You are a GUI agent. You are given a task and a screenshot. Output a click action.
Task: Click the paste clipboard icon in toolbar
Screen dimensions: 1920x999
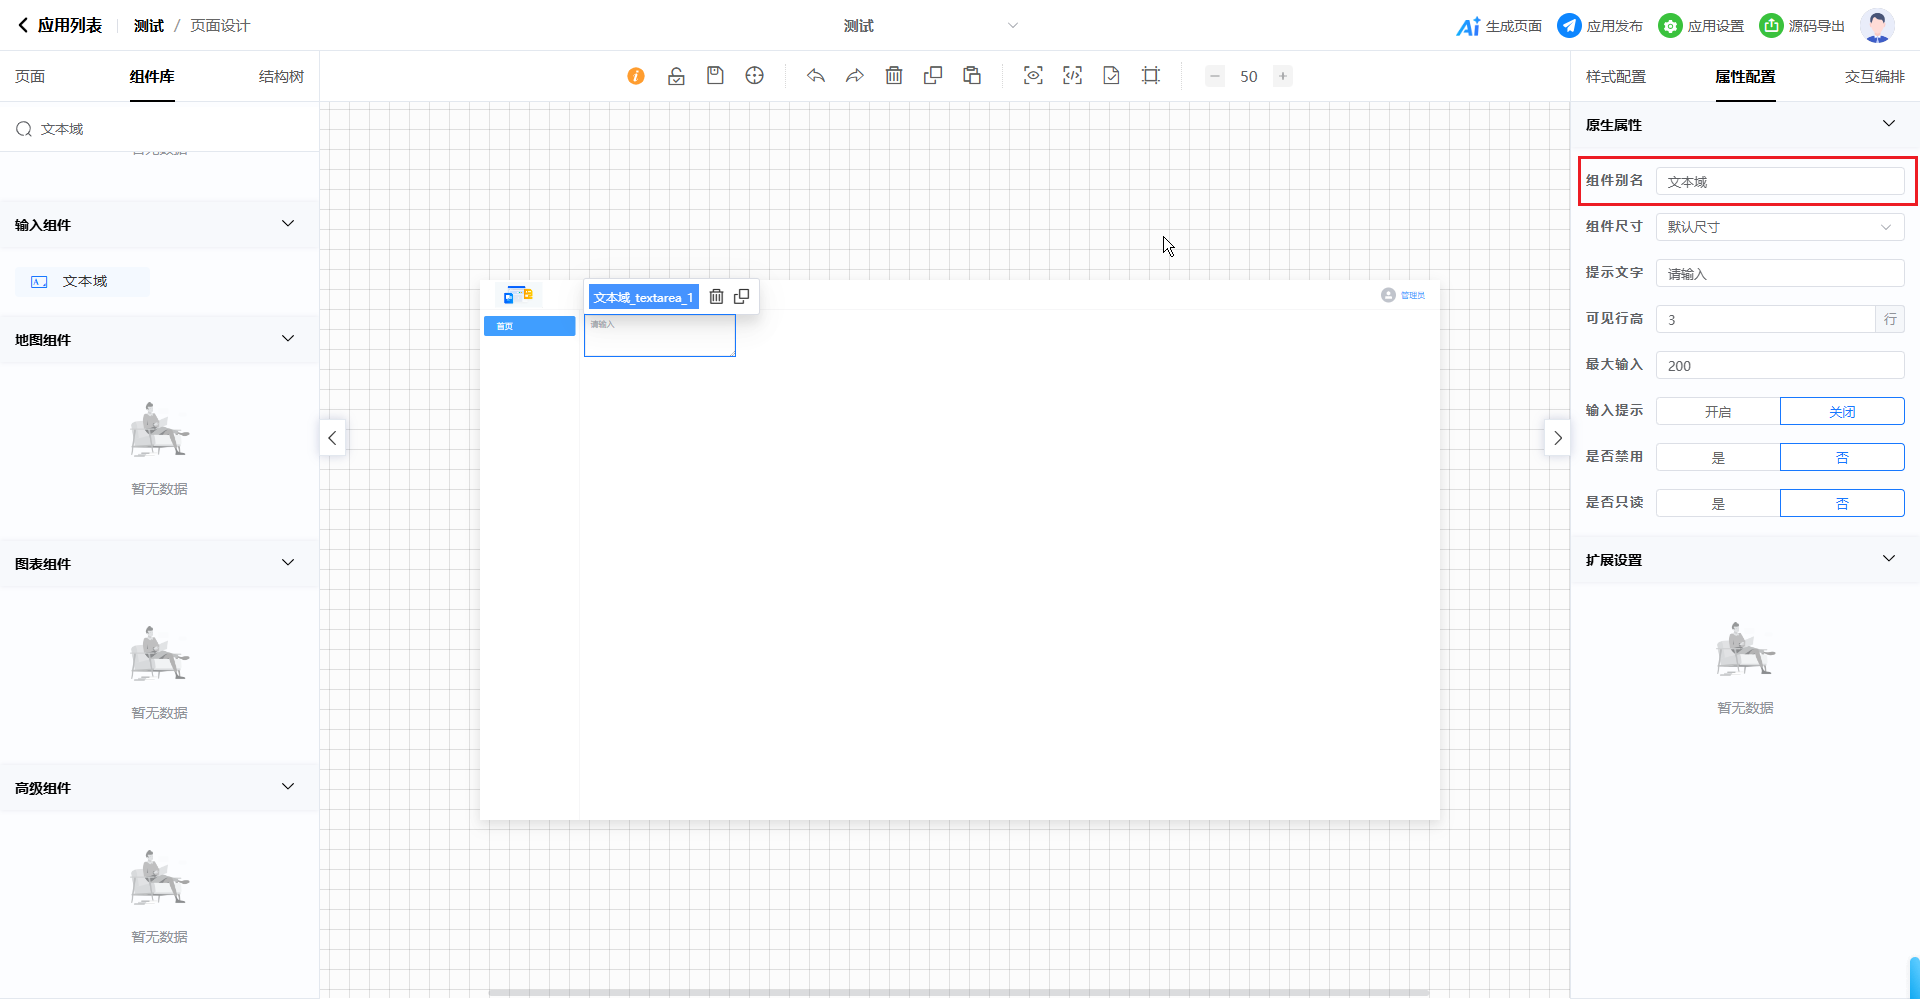click(x=972, y=76)
